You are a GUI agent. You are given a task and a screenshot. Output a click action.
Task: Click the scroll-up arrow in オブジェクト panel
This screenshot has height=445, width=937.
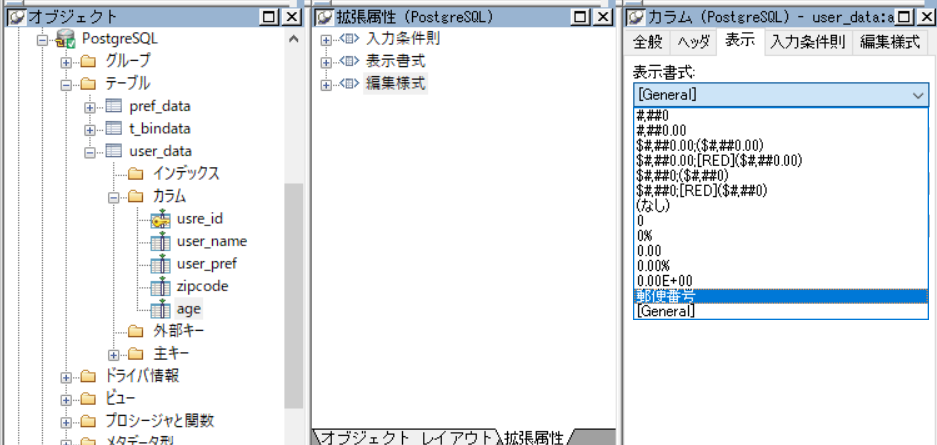pos(293,39)
